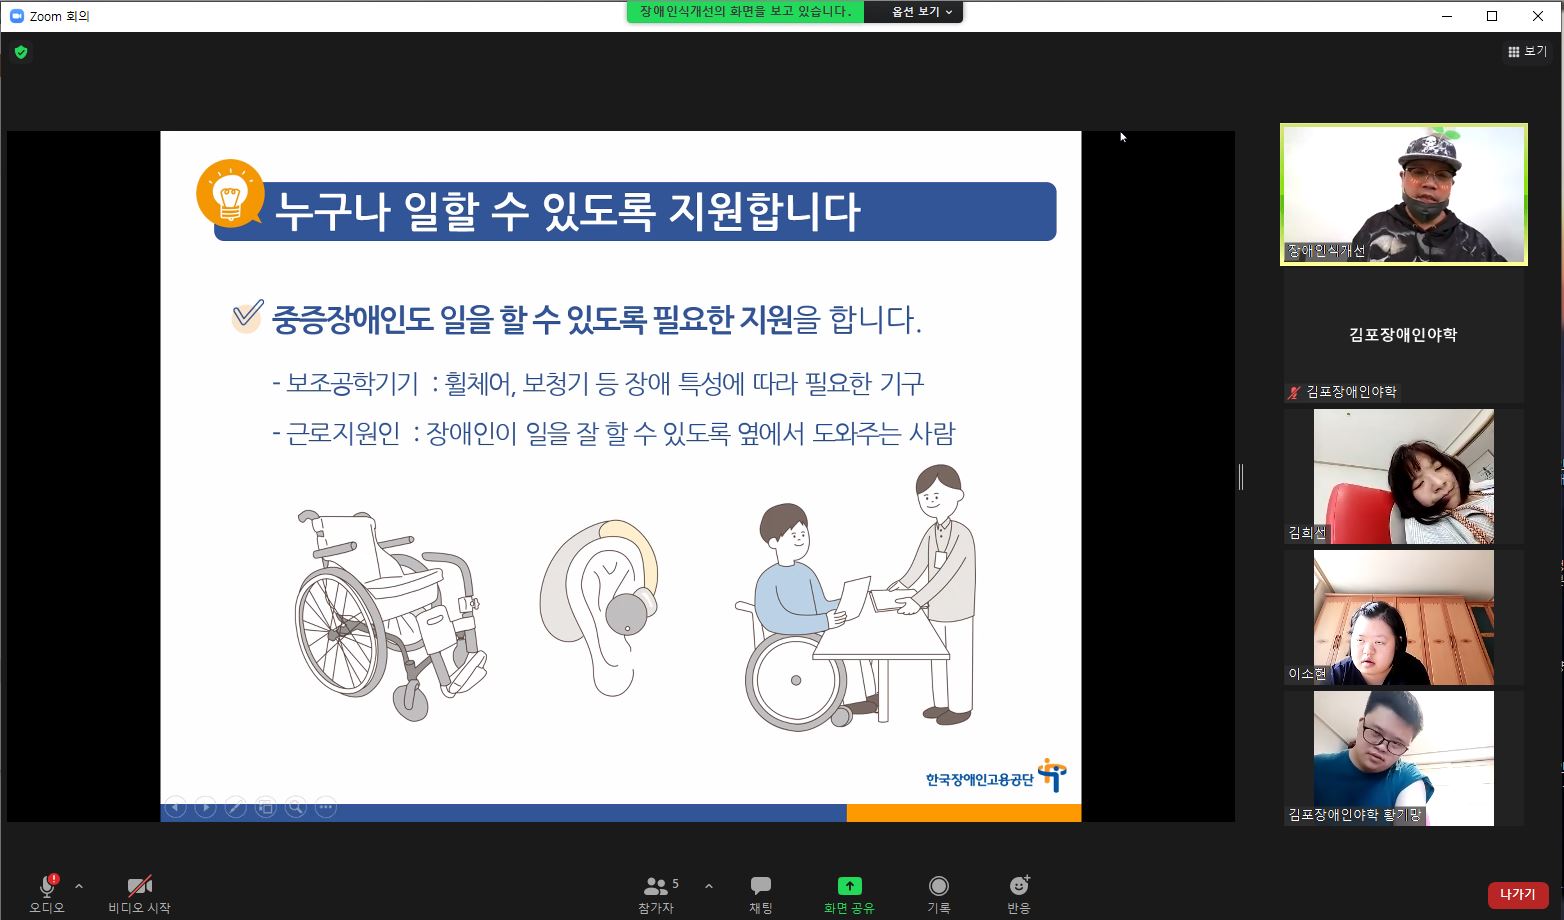Start video with the 비디오 시작 button
1564x920 pixels.
pos(140,894)
